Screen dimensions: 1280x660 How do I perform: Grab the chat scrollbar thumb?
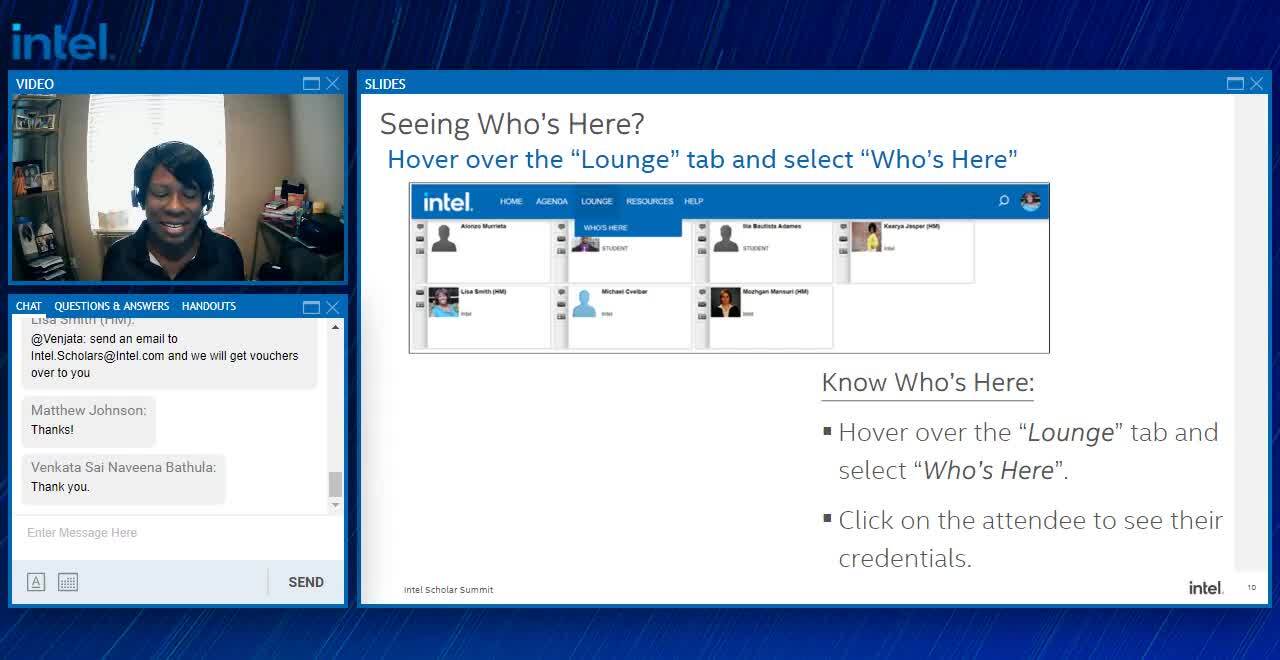[335, 484]
